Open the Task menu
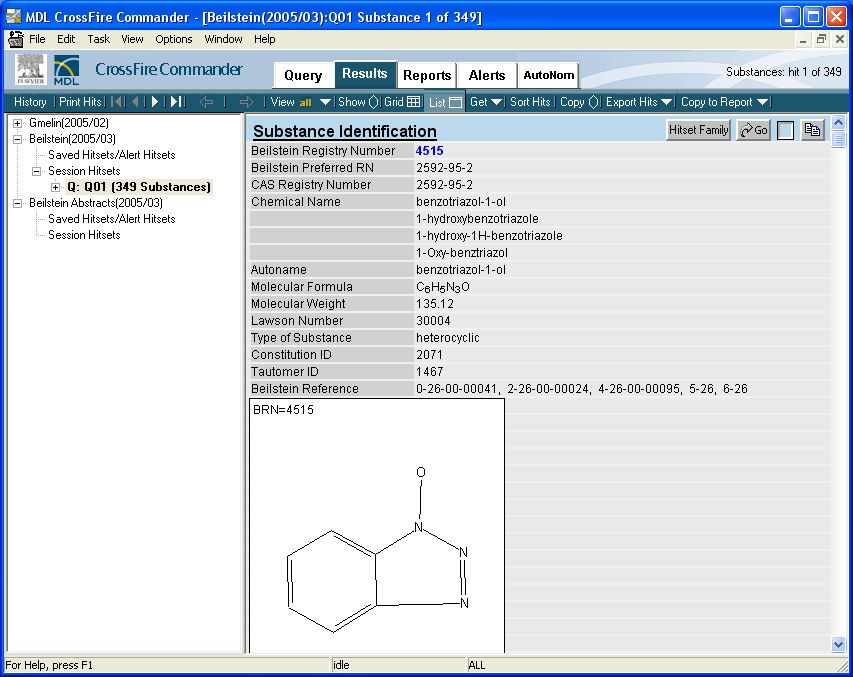This screenshot has width=853, height=677. 98,39
